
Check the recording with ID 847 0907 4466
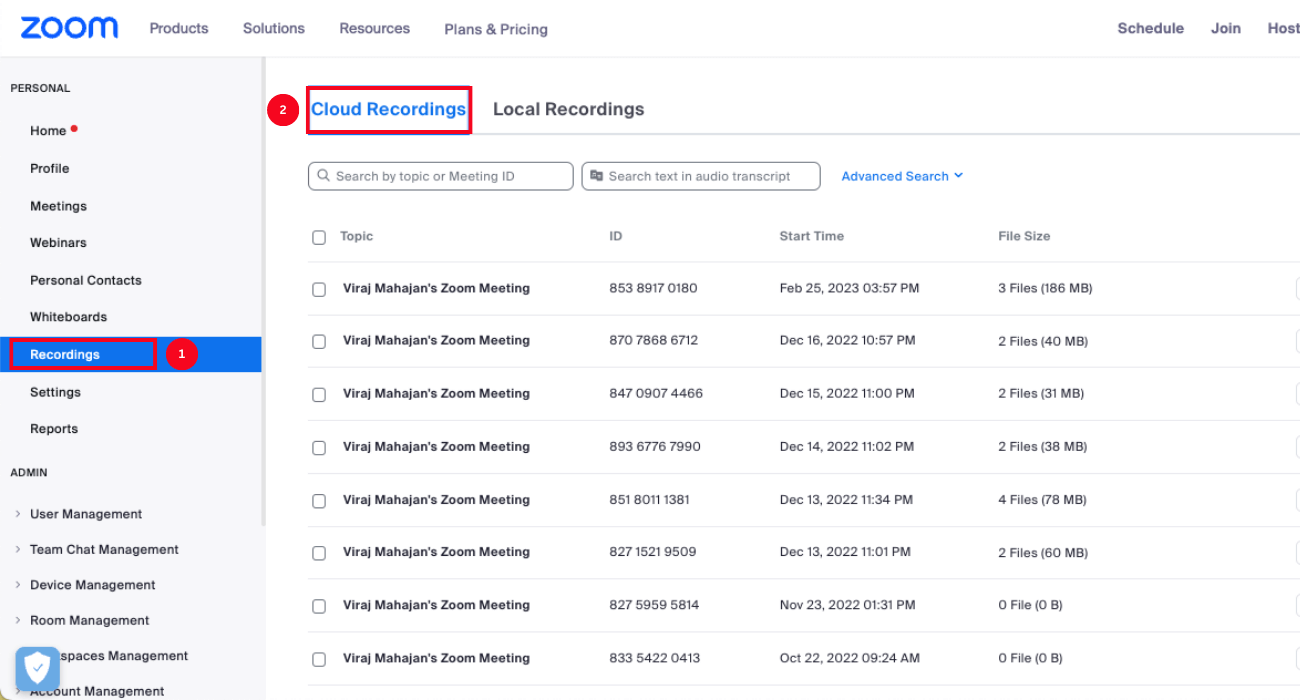[x=319, y=394]
